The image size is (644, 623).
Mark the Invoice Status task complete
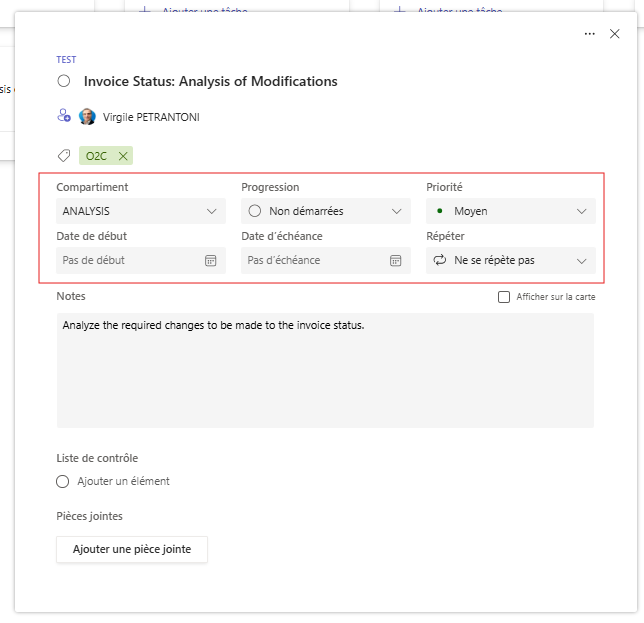[64, 81]
